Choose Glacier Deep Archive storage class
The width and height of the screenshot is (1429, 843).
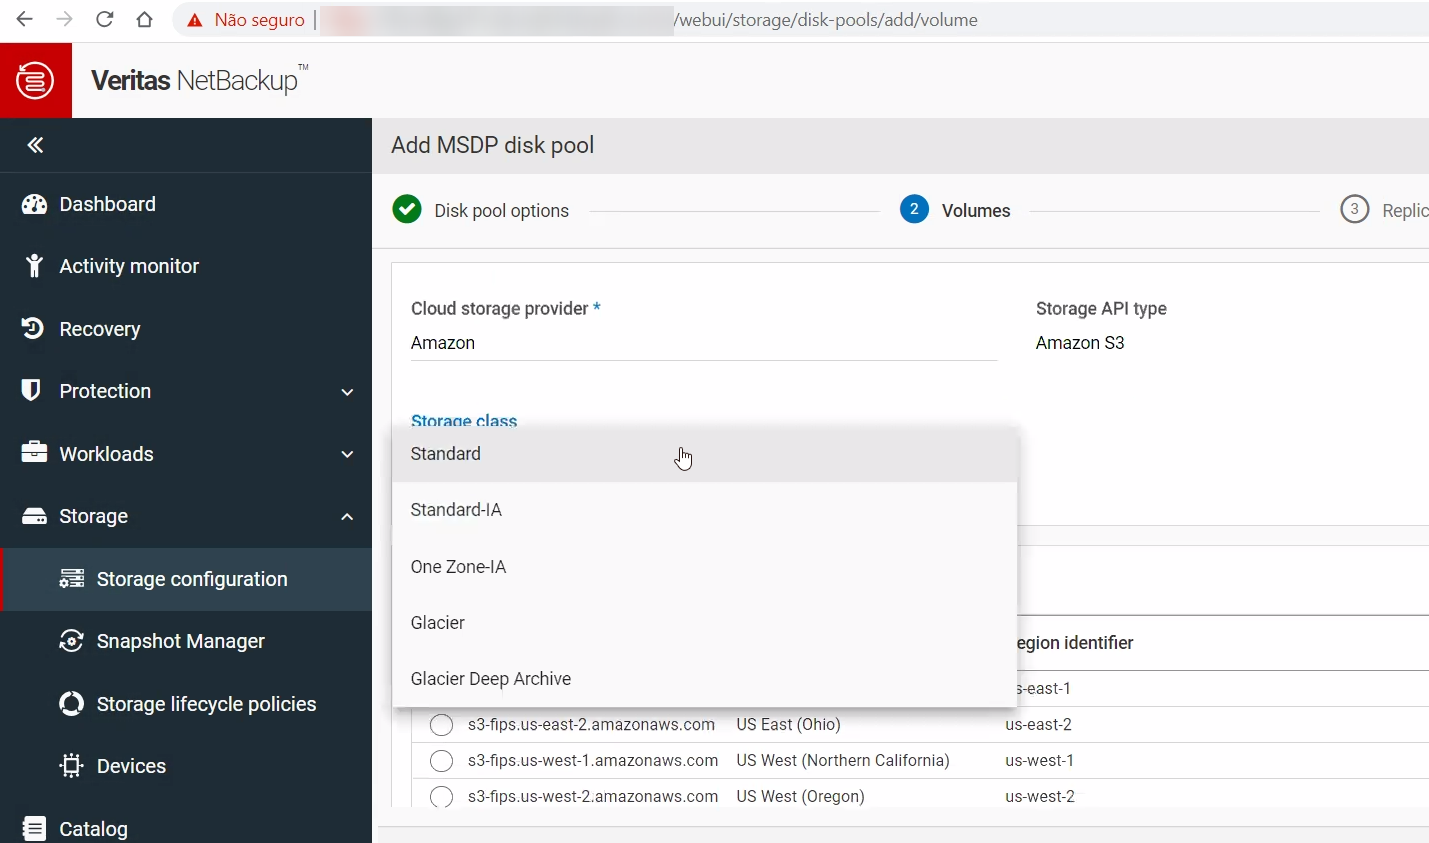click(490, 679)
